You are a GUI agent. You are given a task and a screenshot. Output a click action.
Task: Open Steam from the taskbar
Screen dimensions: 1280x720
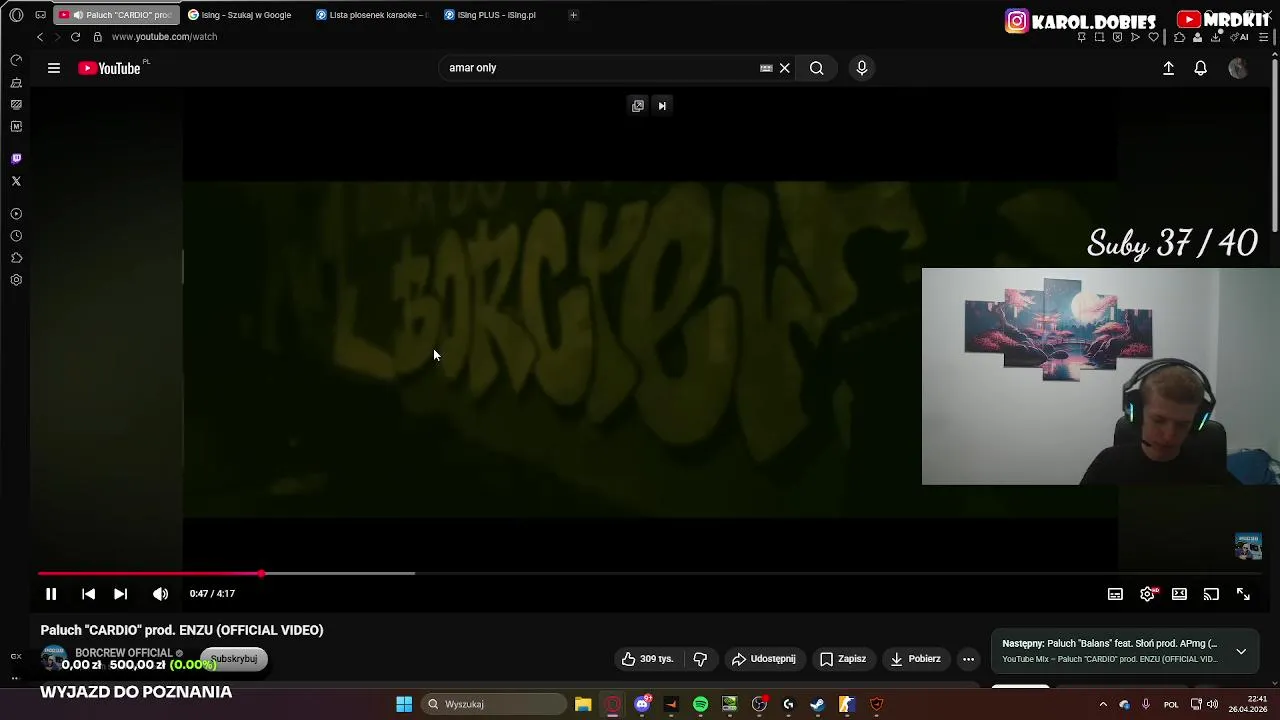(x=817, y=704)
